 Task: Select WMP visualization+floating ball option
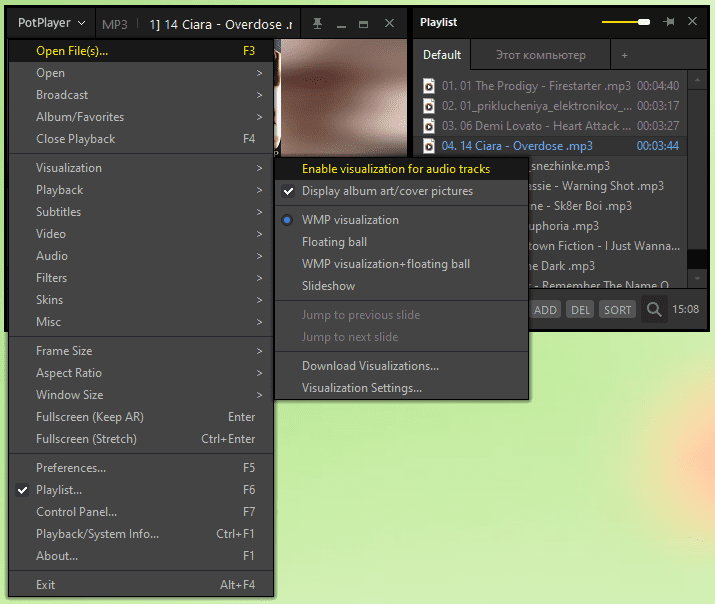click(x=402, y=263)
